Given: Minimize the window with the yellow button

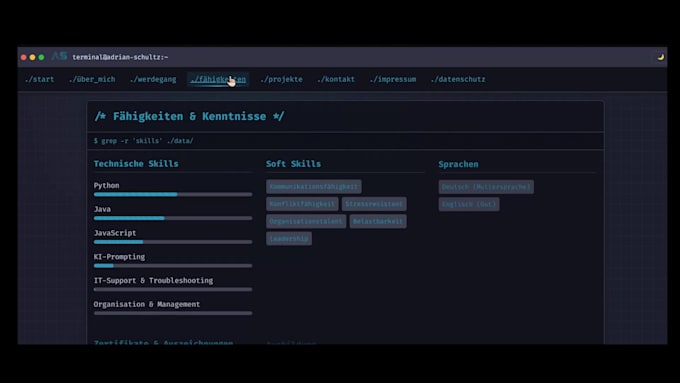Looking at the screenshot, I should pyautogui.click(x=33, y=57).
